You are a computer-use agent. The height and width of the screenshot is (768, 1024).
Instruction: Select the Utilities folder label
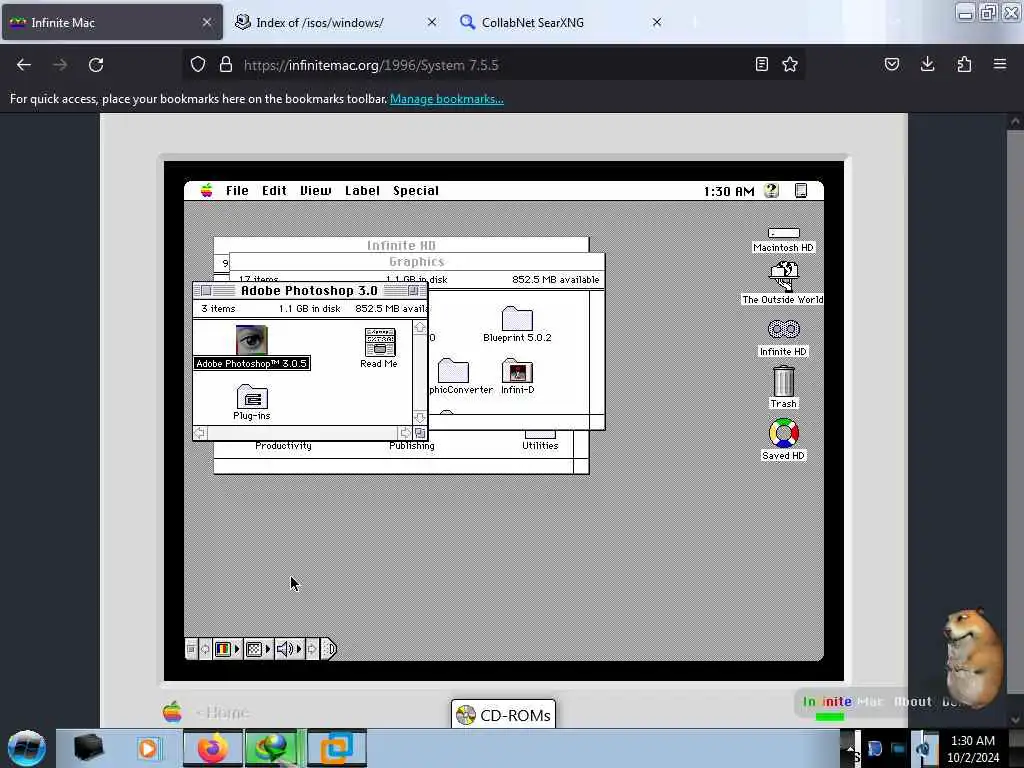pyautogui.click(x=540, y=446)
